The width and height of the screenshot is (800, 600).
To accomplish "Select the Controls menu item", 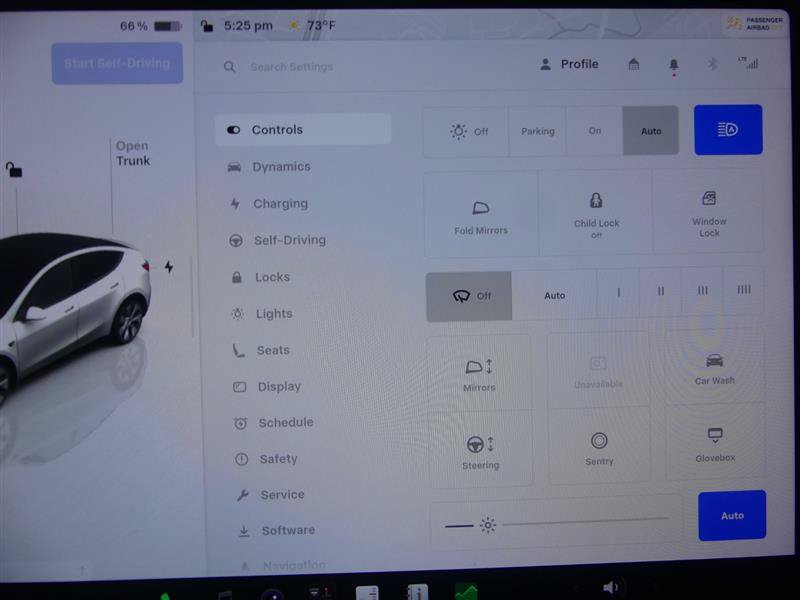I will pos(303,130).
